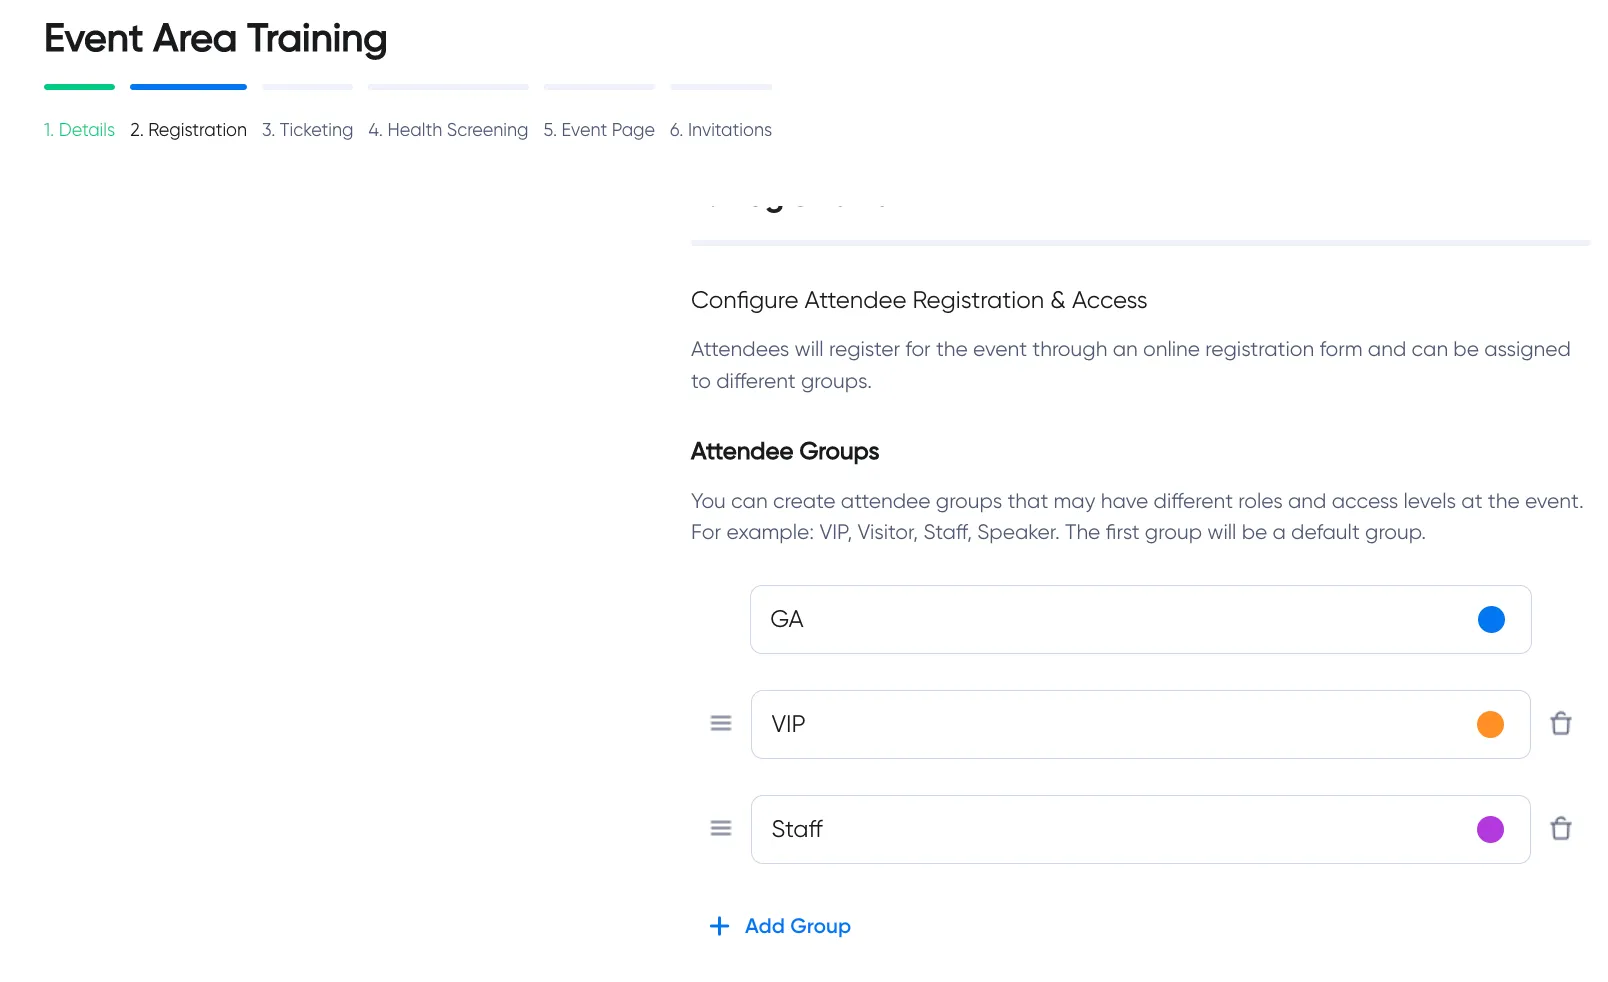Switch to the Ticketing step
This screenshot has height=982, width=1608.
[x=307, y=129]
